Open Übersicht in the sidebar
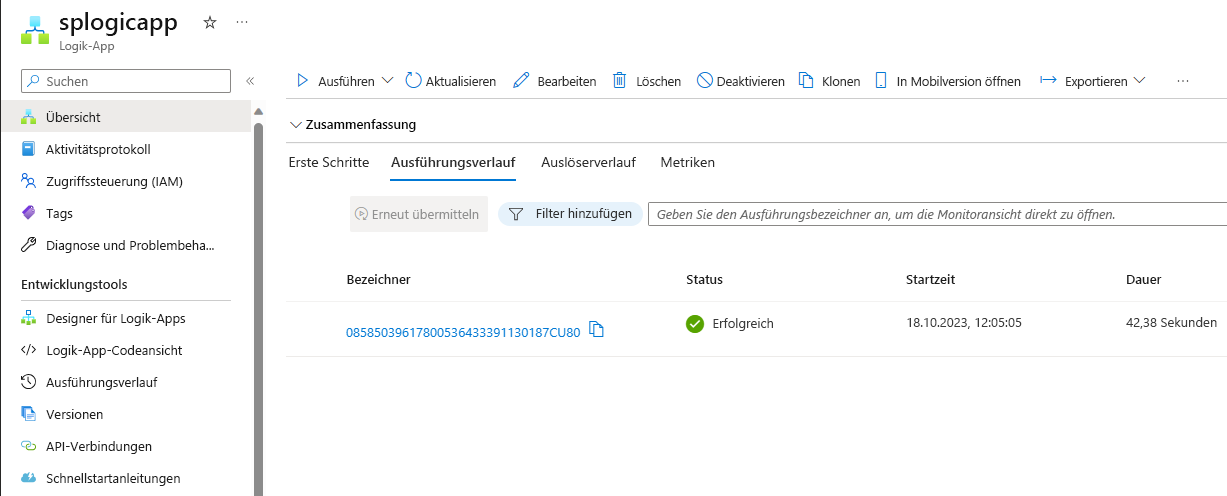Viewport: 1227px width, 496px height. coord(125,117)
